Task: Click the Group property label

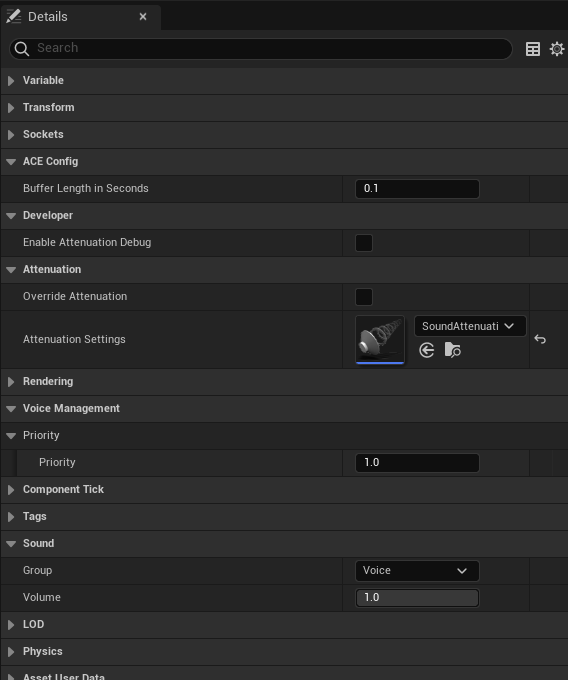Action: click(x=37, y=570)
